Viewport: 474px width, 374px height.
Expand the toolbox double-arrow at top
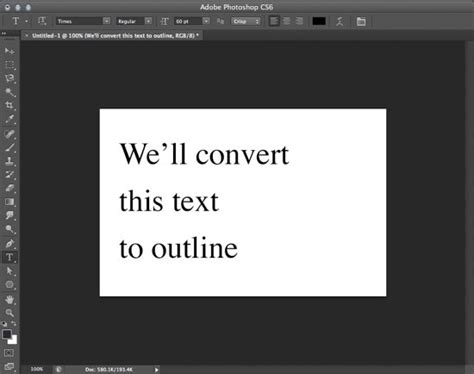tap(4, 33)
